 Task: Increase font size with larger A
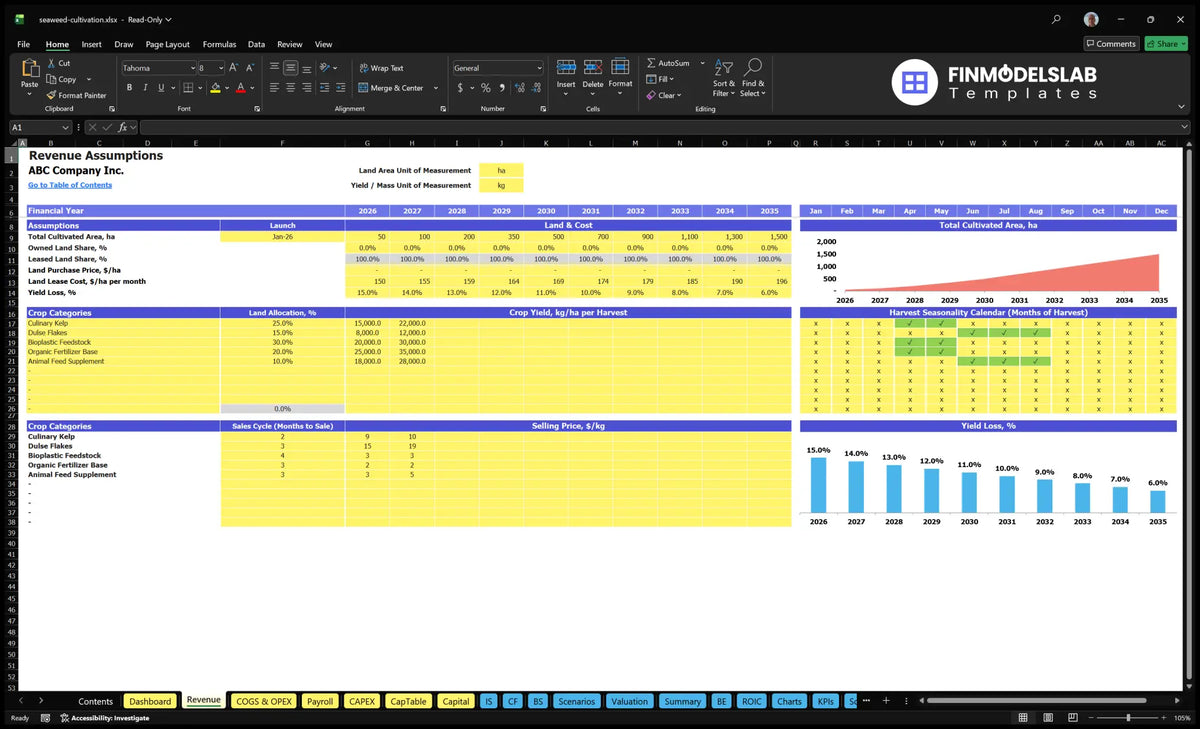coord(234,68)
